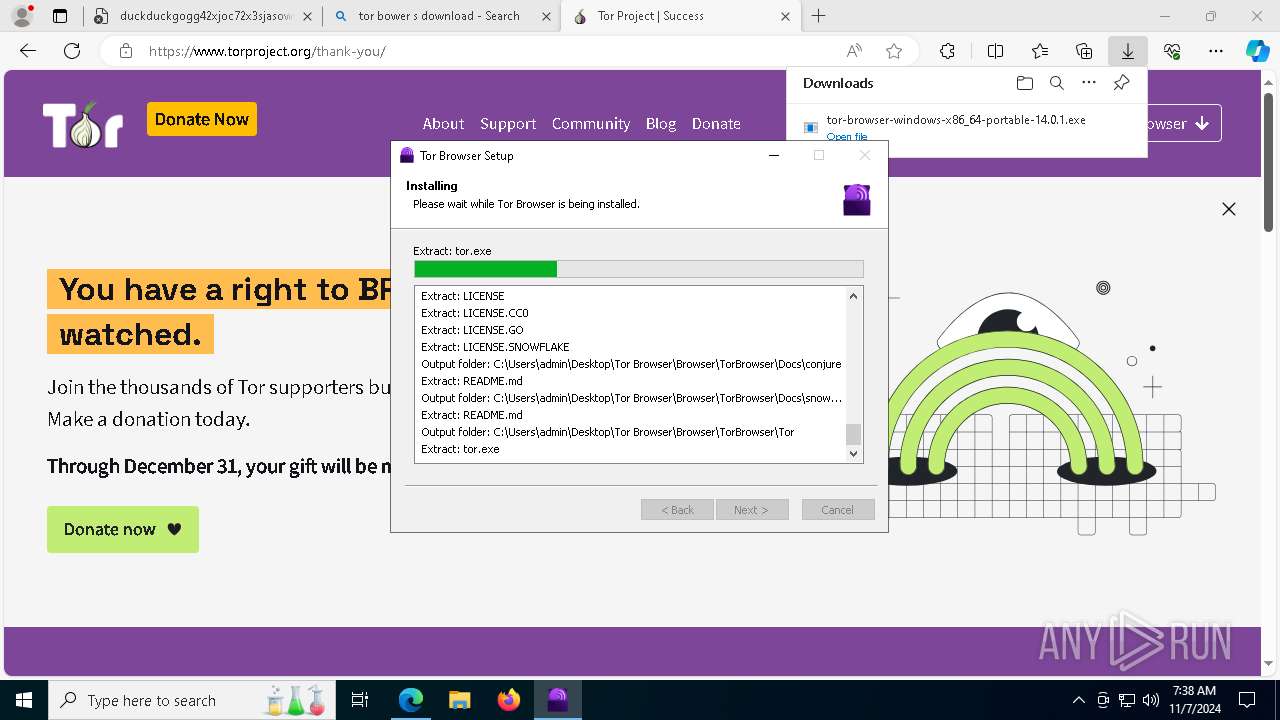This screenshot has height=720, width=1280.
Task: Open About menu on Tor site
Action: [x=443, y=124]
